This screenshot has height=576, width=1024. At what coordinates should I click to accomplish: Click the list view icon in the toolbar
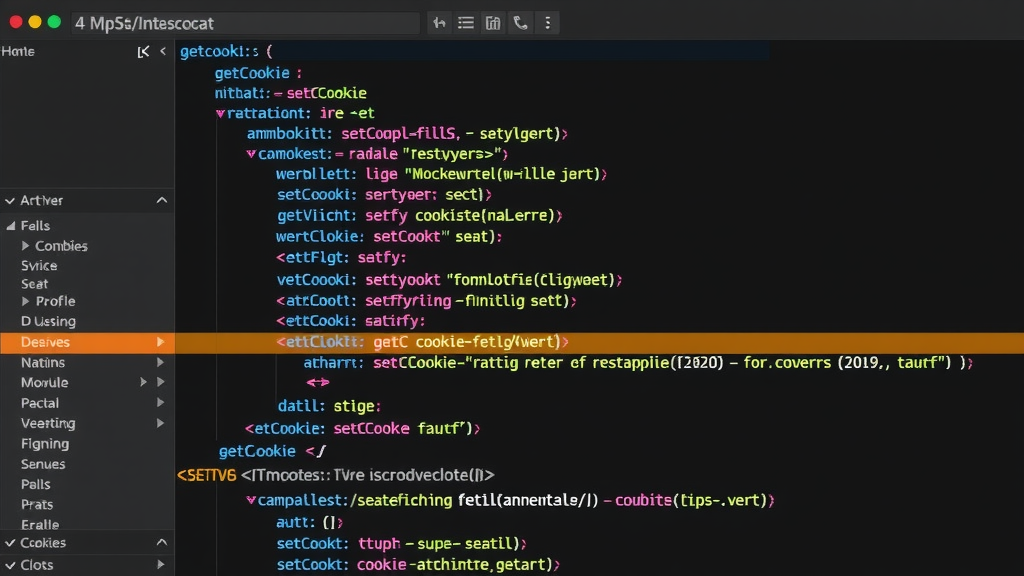[465, 22]
